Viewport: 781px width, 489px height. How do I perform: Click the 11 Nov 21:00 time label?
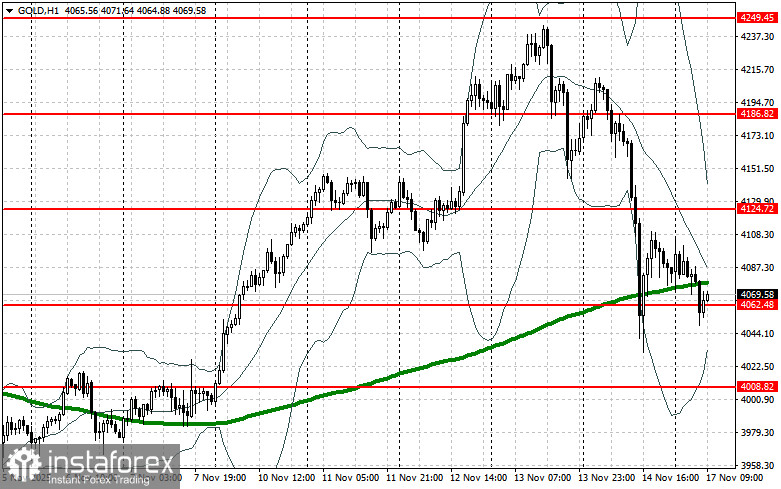click(414, 478)
